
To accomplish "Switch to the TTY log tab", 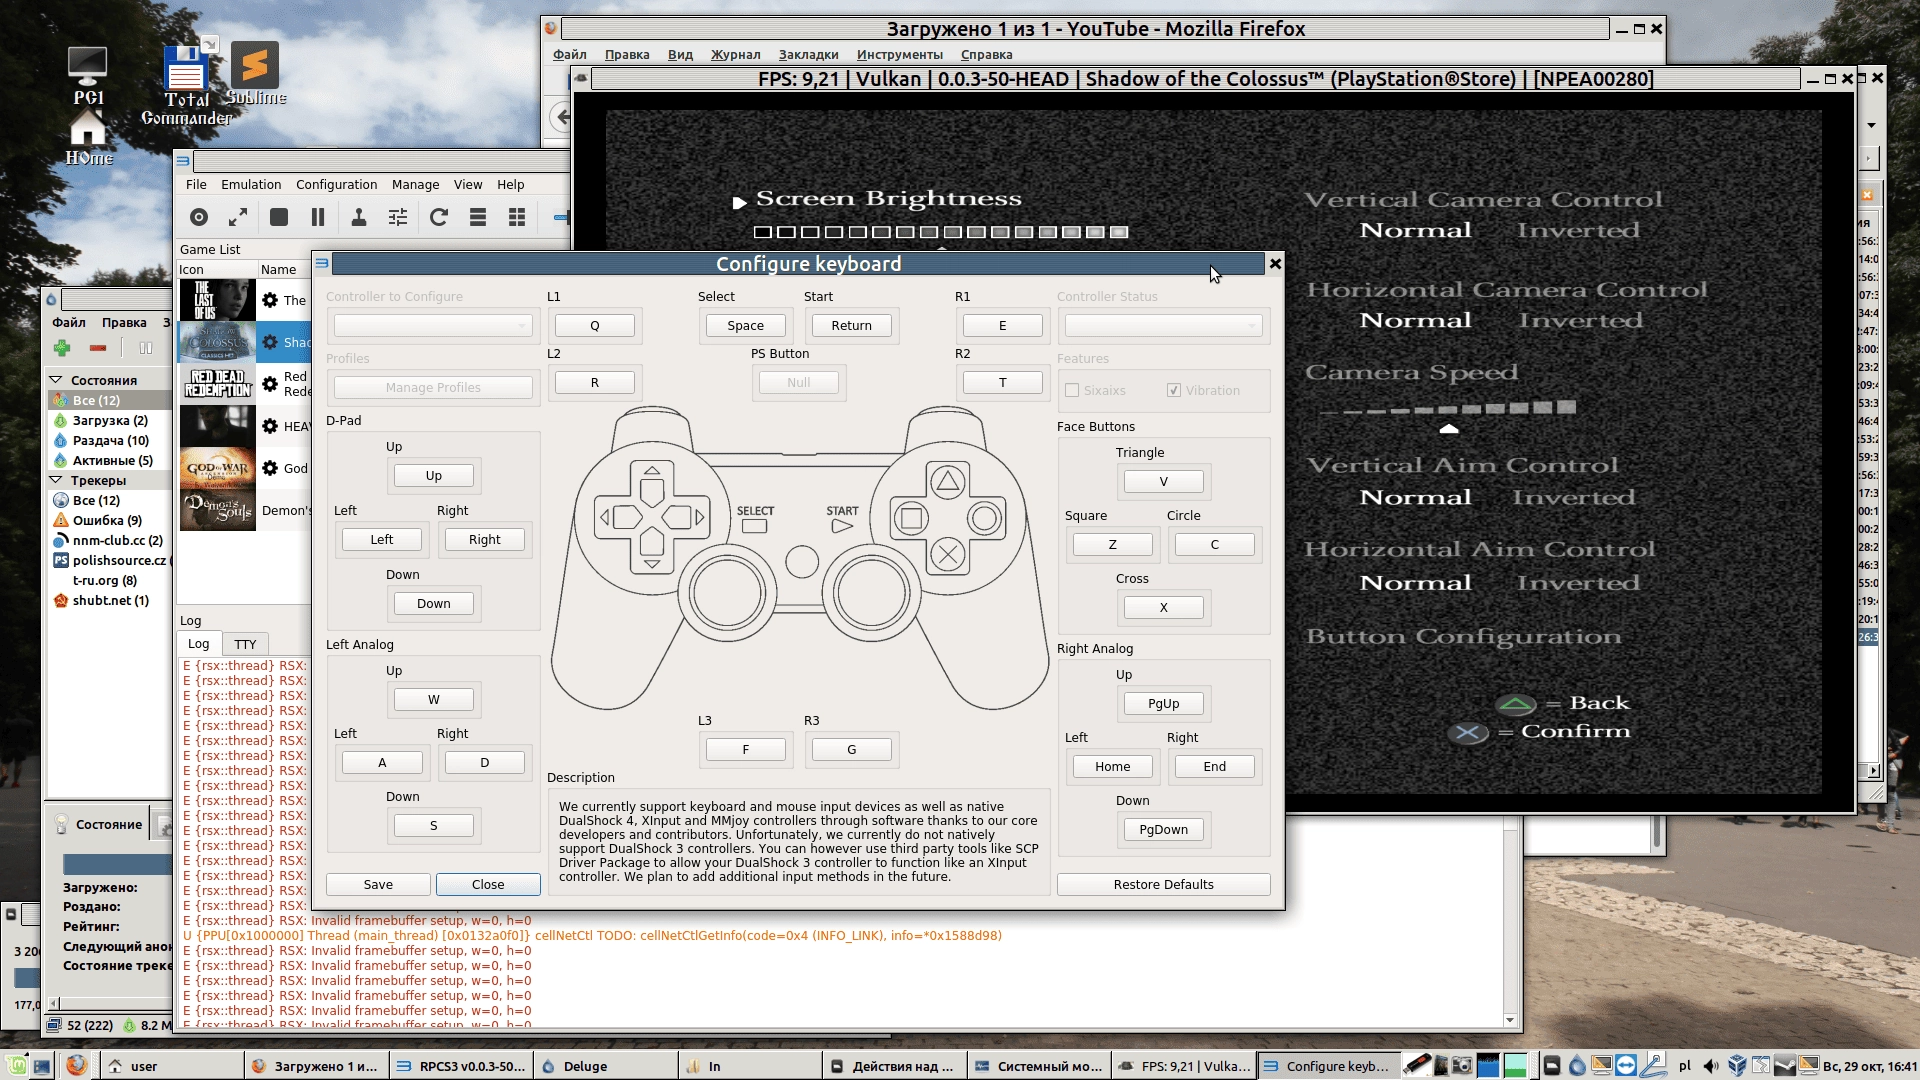I will [245, 644].
